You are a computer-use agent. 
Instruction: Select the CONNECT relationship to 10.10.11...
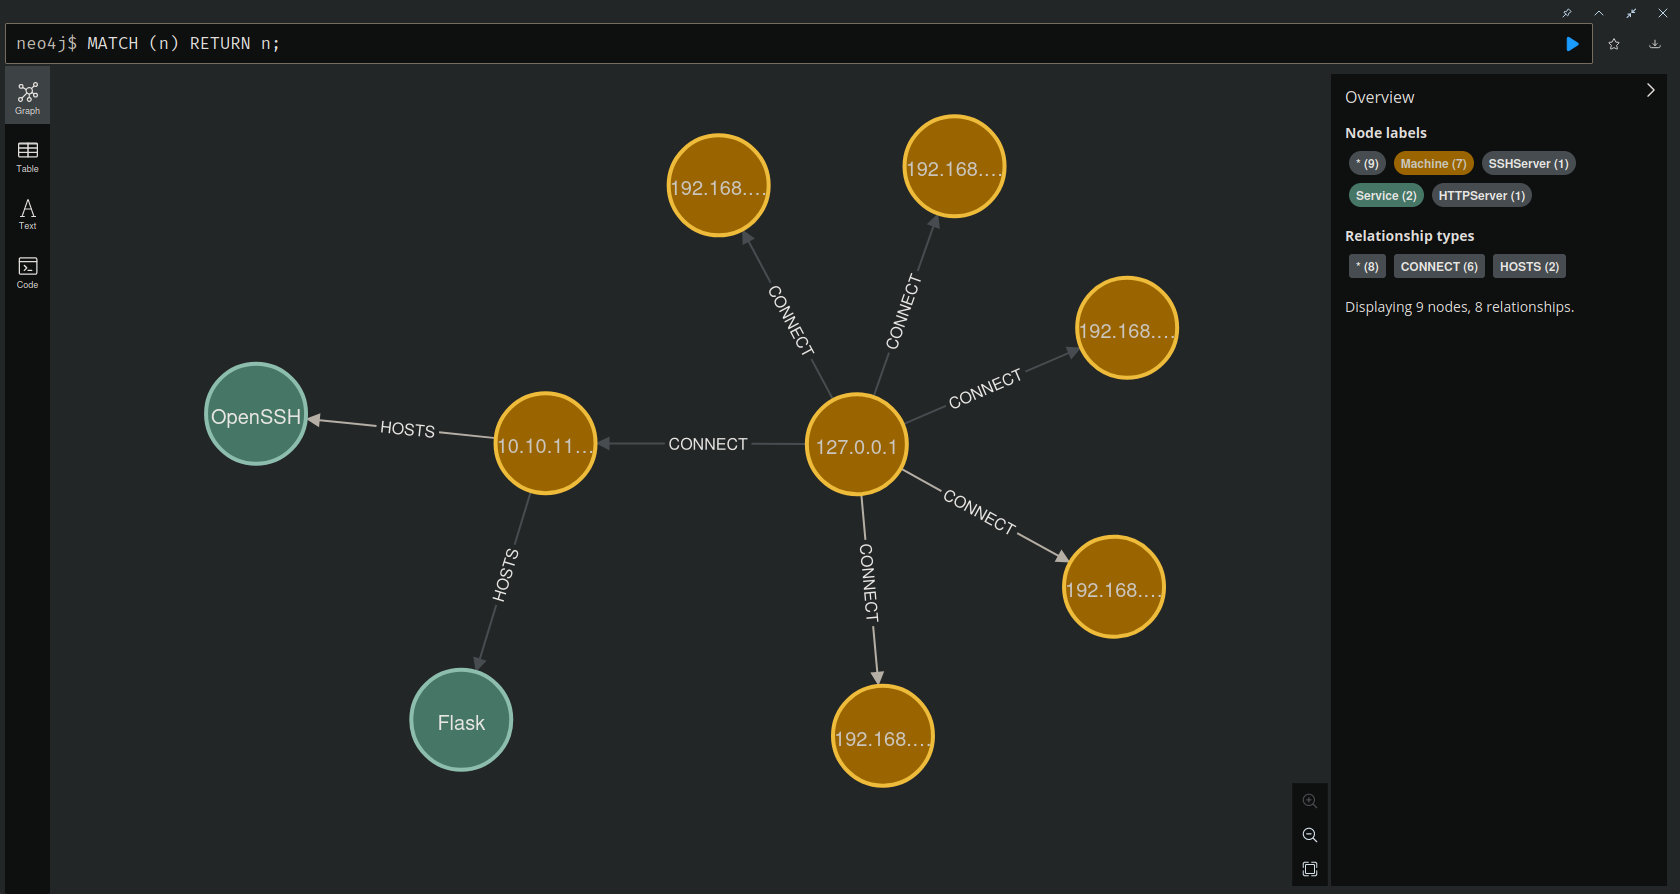point(708,444)
